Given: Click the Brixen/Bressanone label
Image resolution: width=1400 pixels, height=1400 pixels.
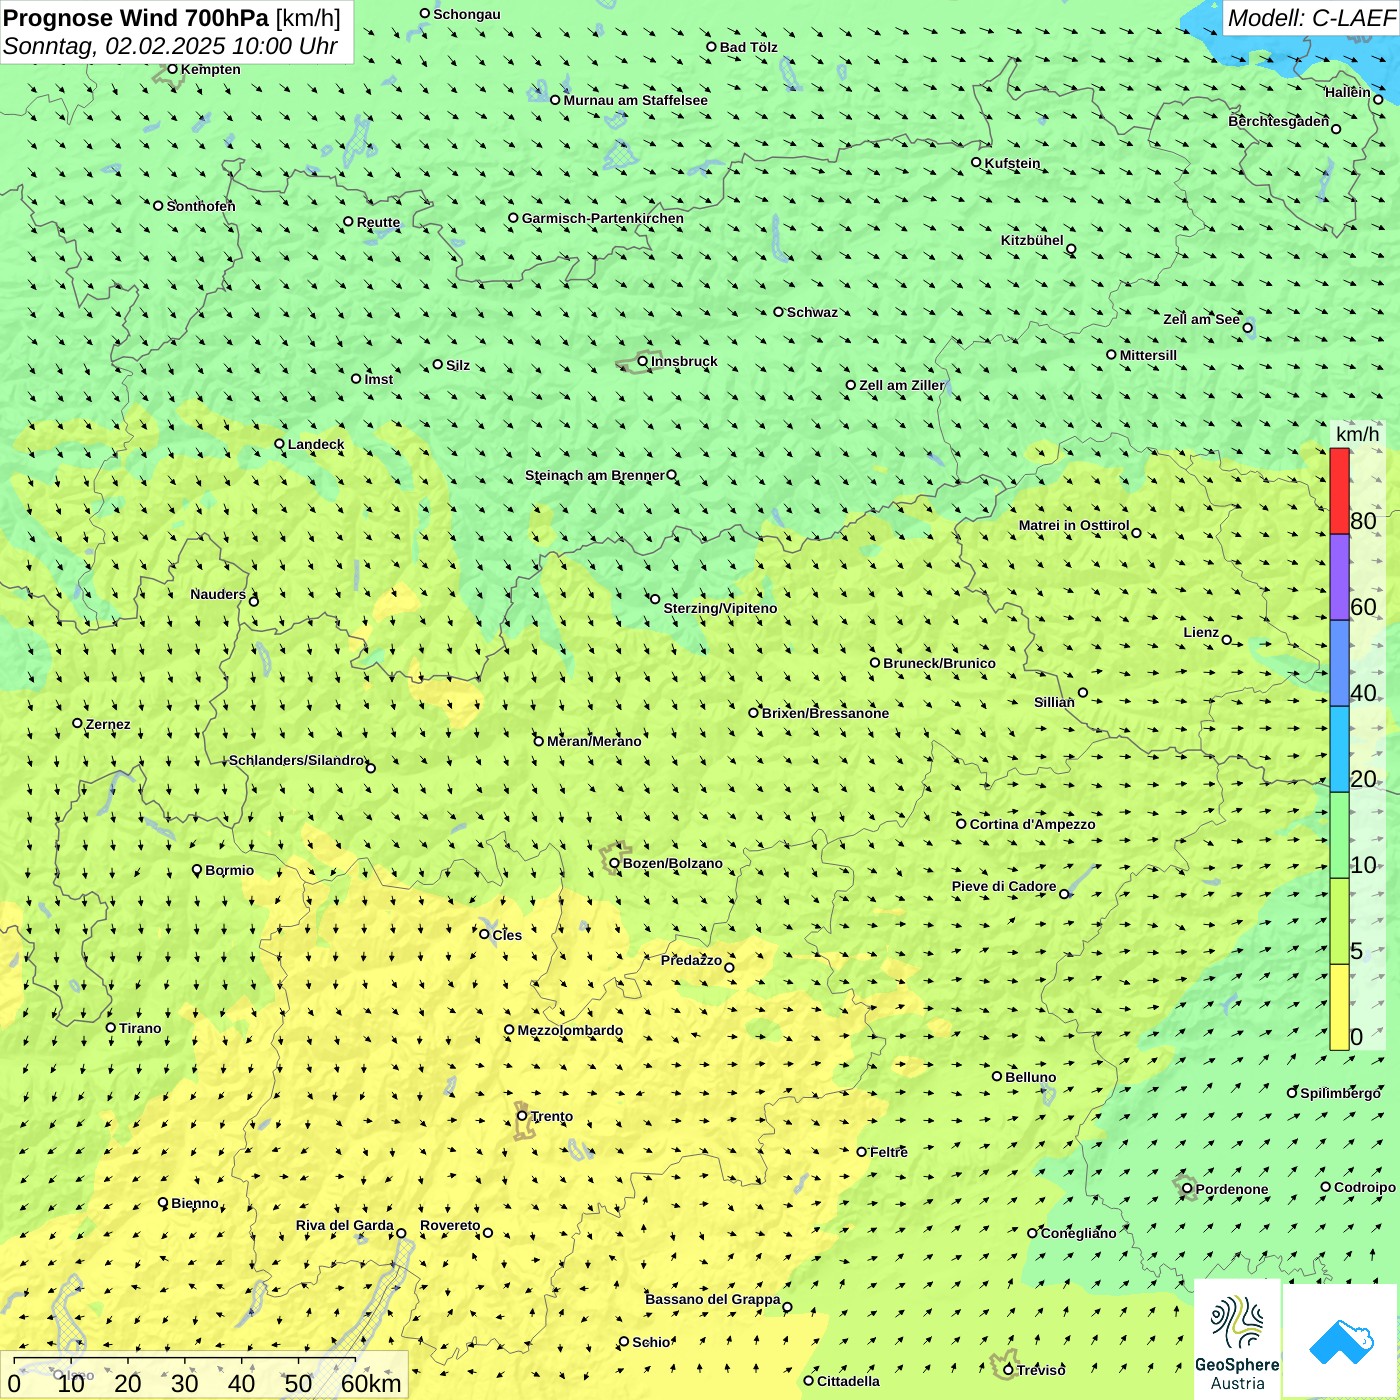Looking at the screenshot, I should [825, 713].
